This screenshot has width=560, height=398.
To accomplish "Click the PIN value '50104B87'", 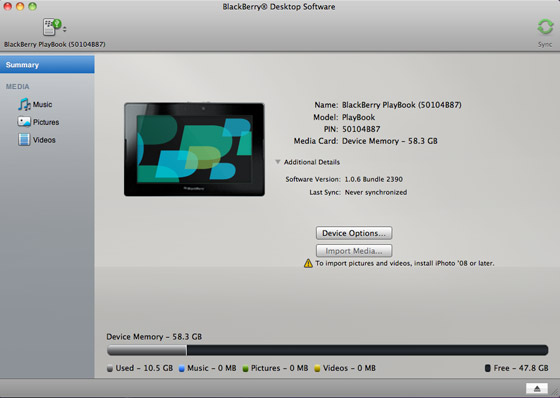I will [361, 129].
